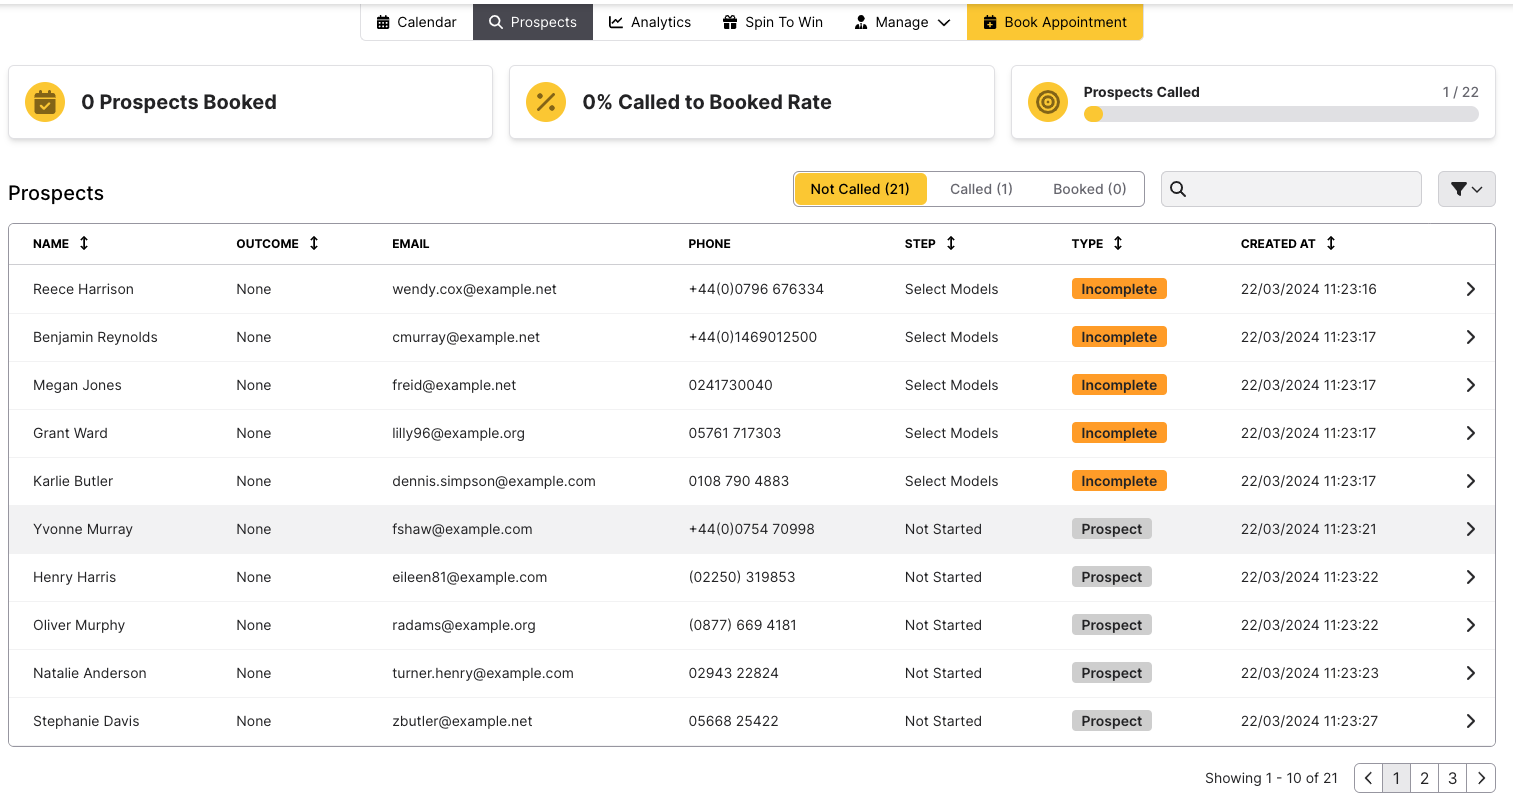Click the Incomplete badge for Reece Harrison
Image resolution: width=1513 pixels, height=800 pixels.
click(1119, 289)
